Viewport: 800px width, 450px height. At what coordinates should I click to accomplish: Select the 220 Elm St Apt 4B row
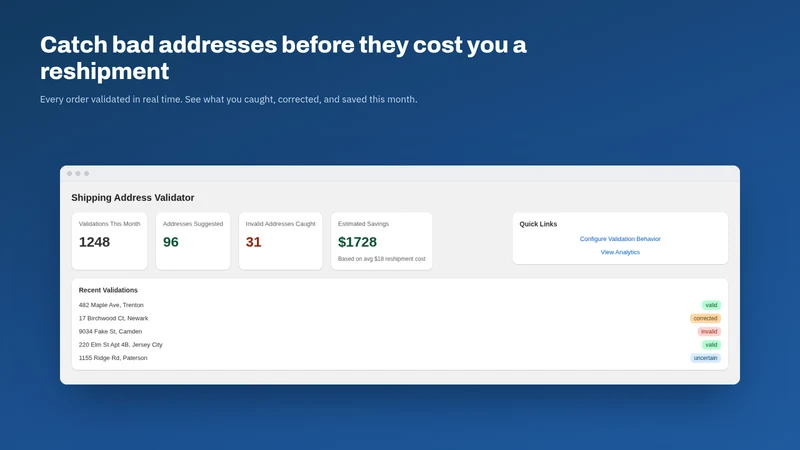click(x=399, y=345)
